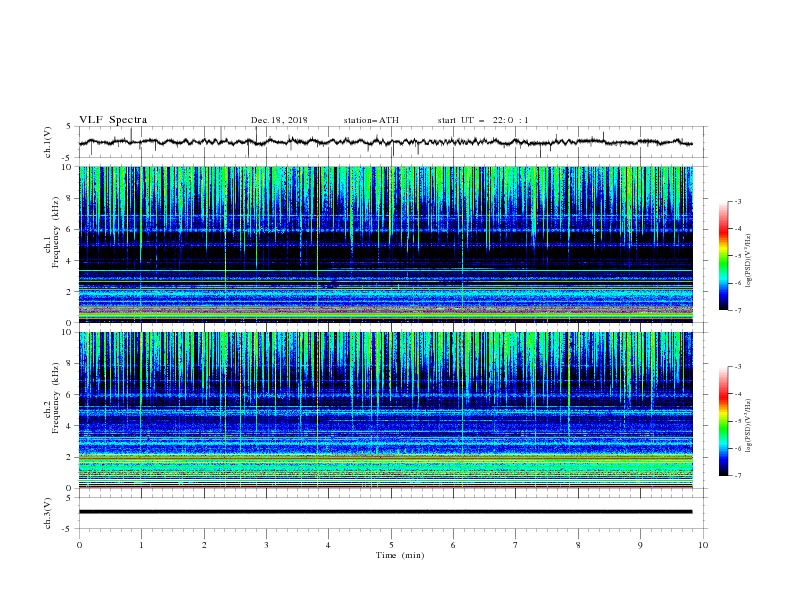This screenshot has width=792, height=612.
Task: Click the "-3" tick on ch.1 colorbar
Action: (x=737, y=201)
